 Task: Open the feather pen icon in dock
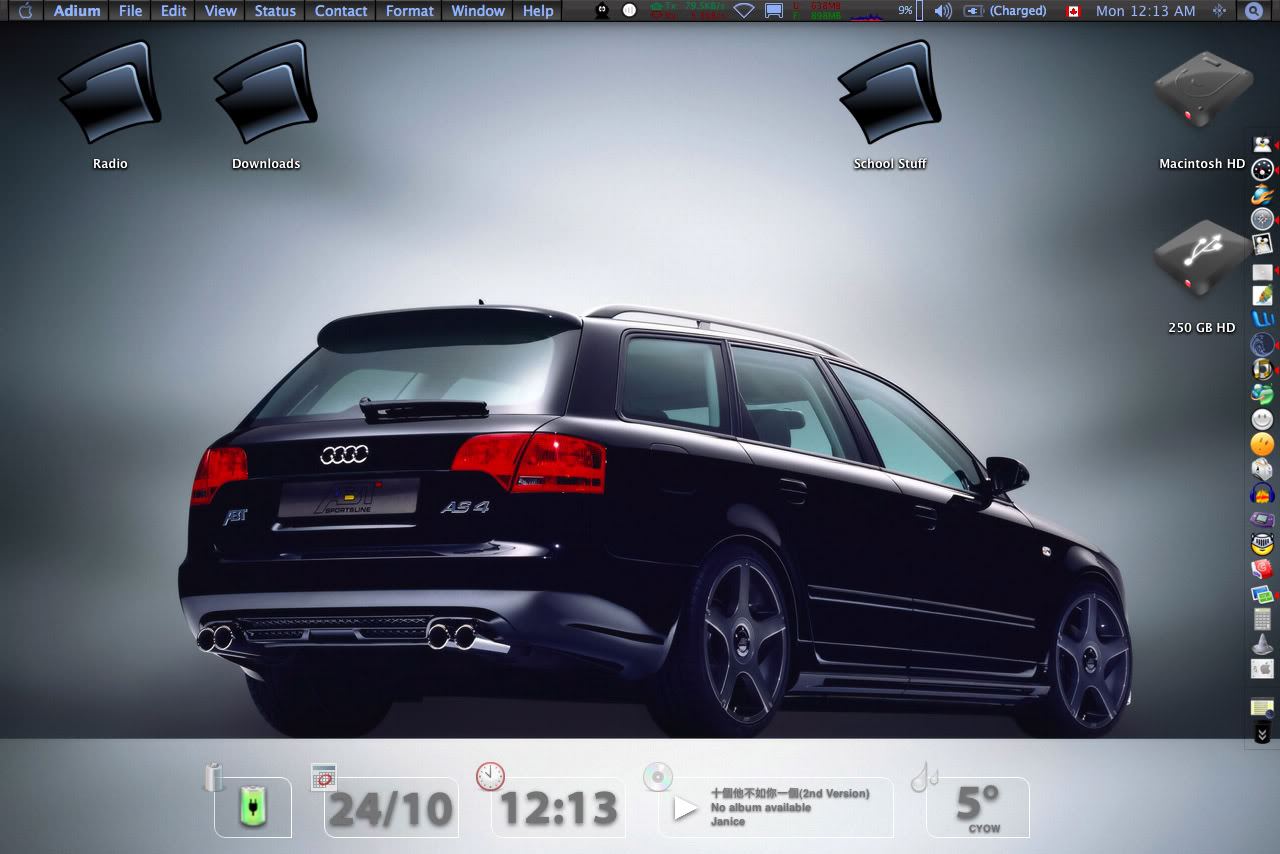coord(1262,295)
